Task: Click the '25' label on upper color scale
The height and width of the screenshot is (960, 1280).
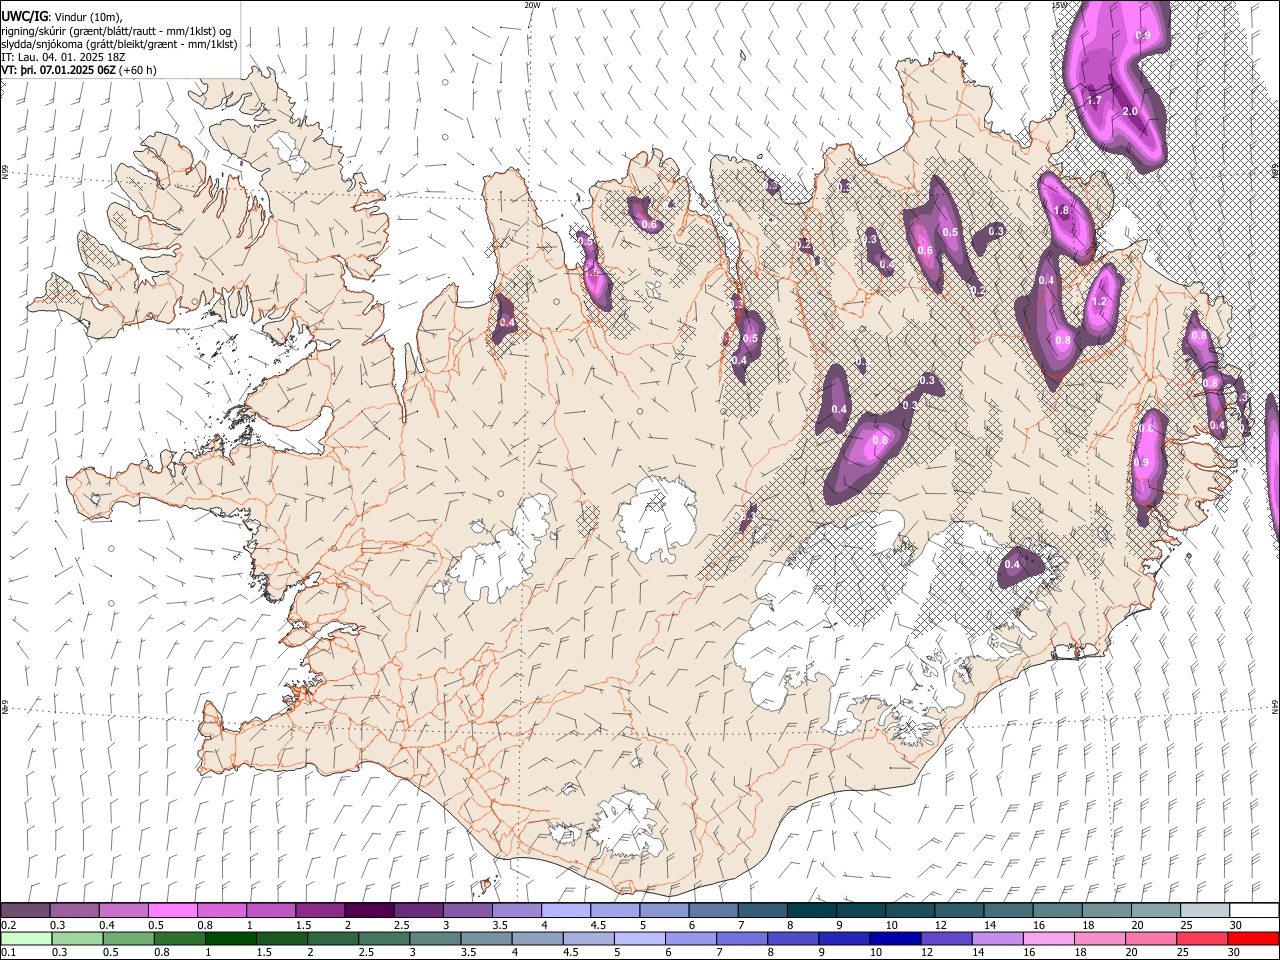Action: 1186,925
